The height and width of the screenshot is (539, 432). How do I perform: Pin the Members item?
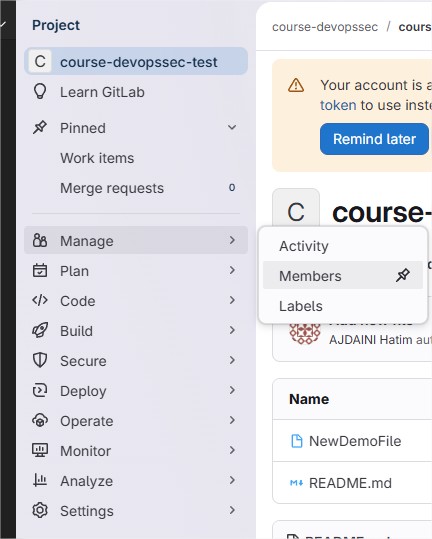point(403,275)
